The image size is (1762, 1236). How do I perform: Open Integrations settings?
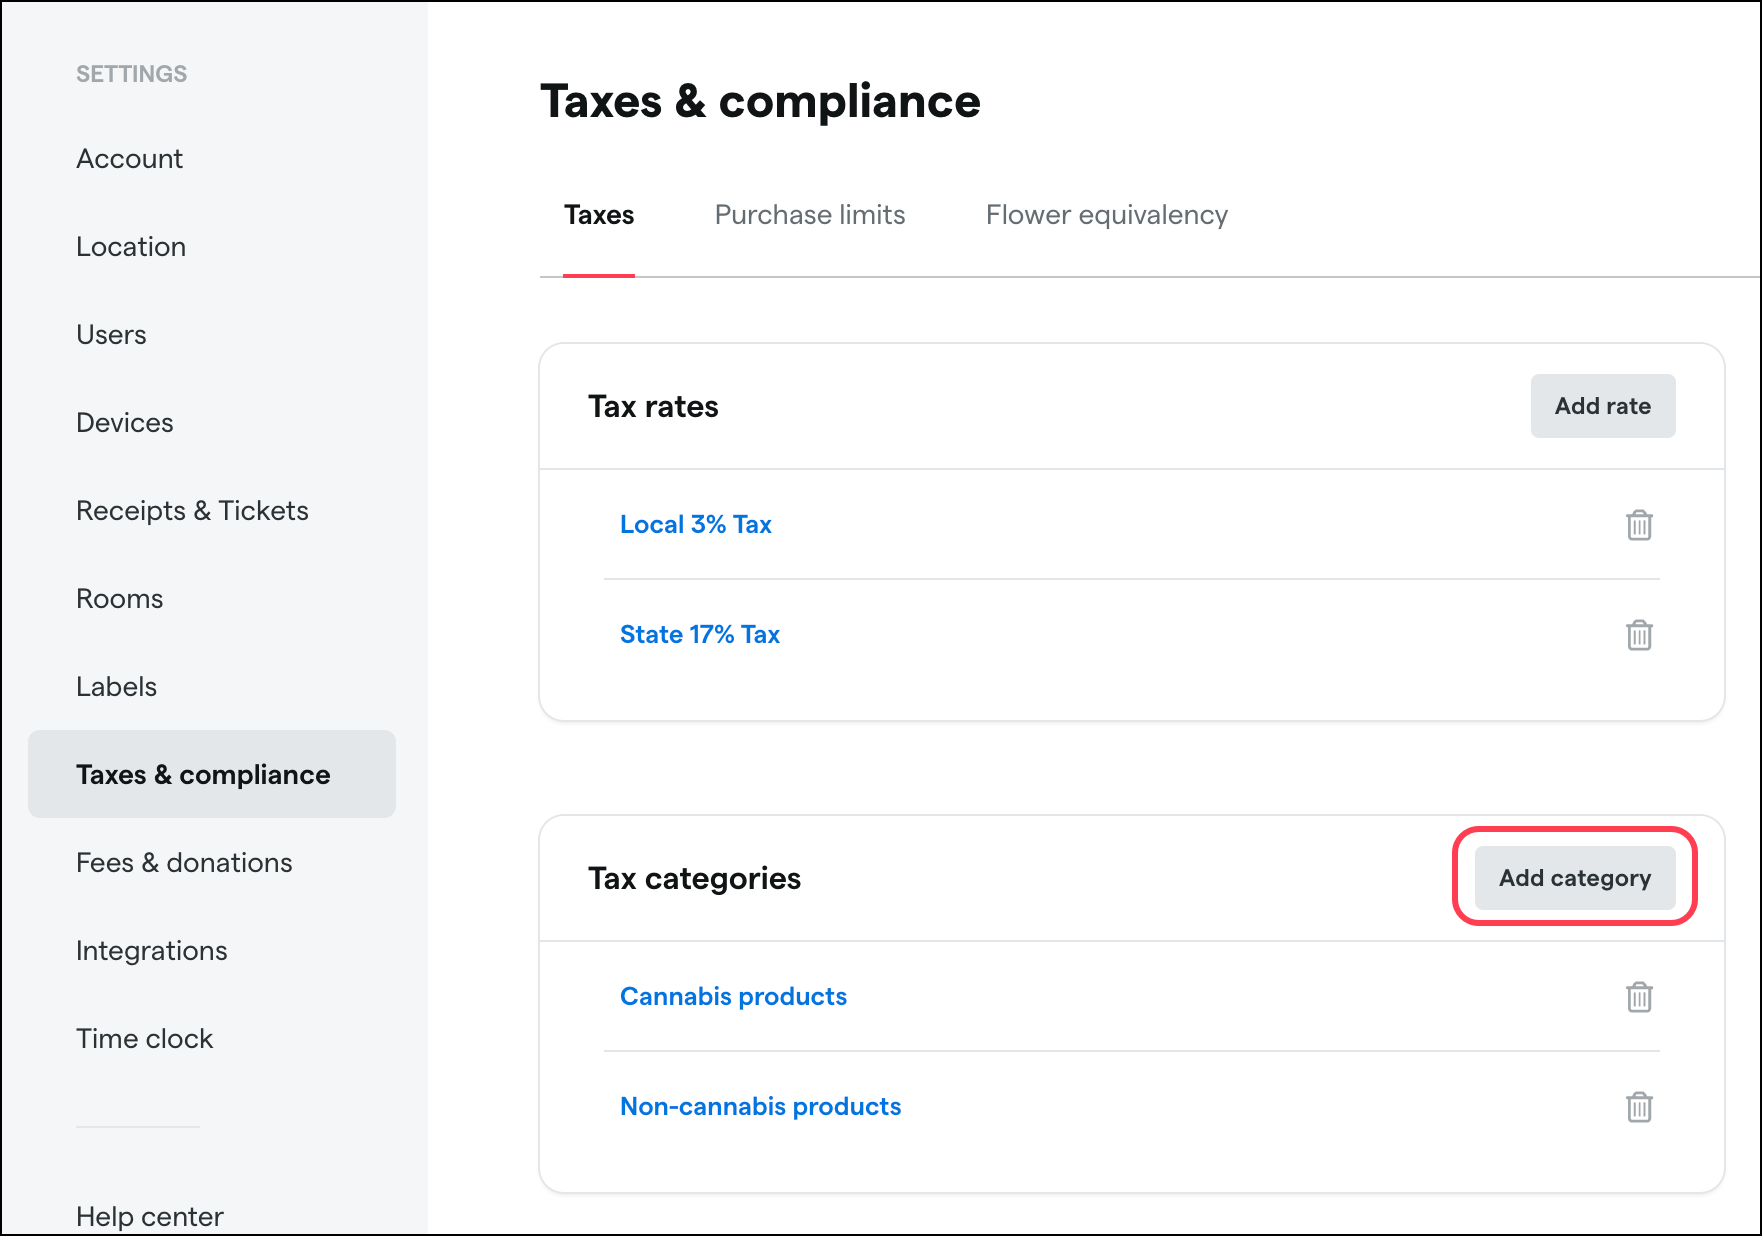pyautogui.click(x=152, y=951)
